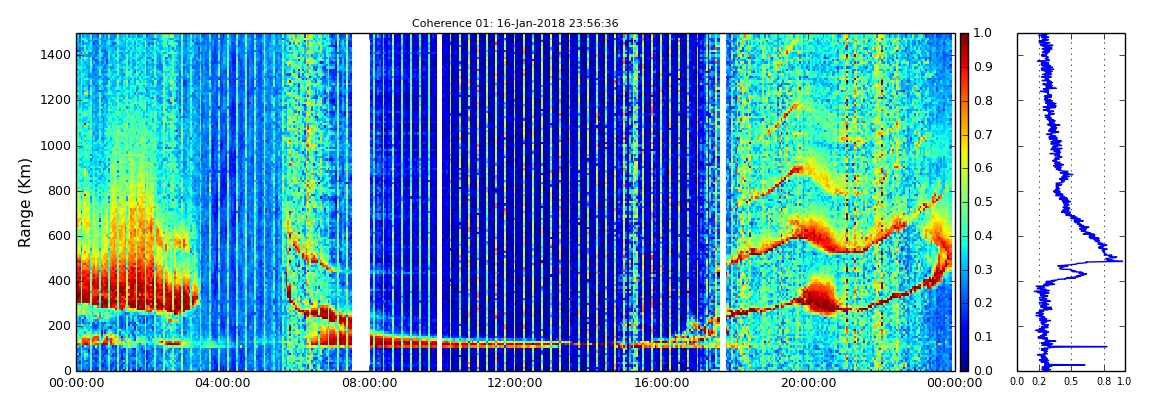Click the 0.8 label on the colorbar scale
The width and height of the screenshot is (1150, 407).
(982, 101)
